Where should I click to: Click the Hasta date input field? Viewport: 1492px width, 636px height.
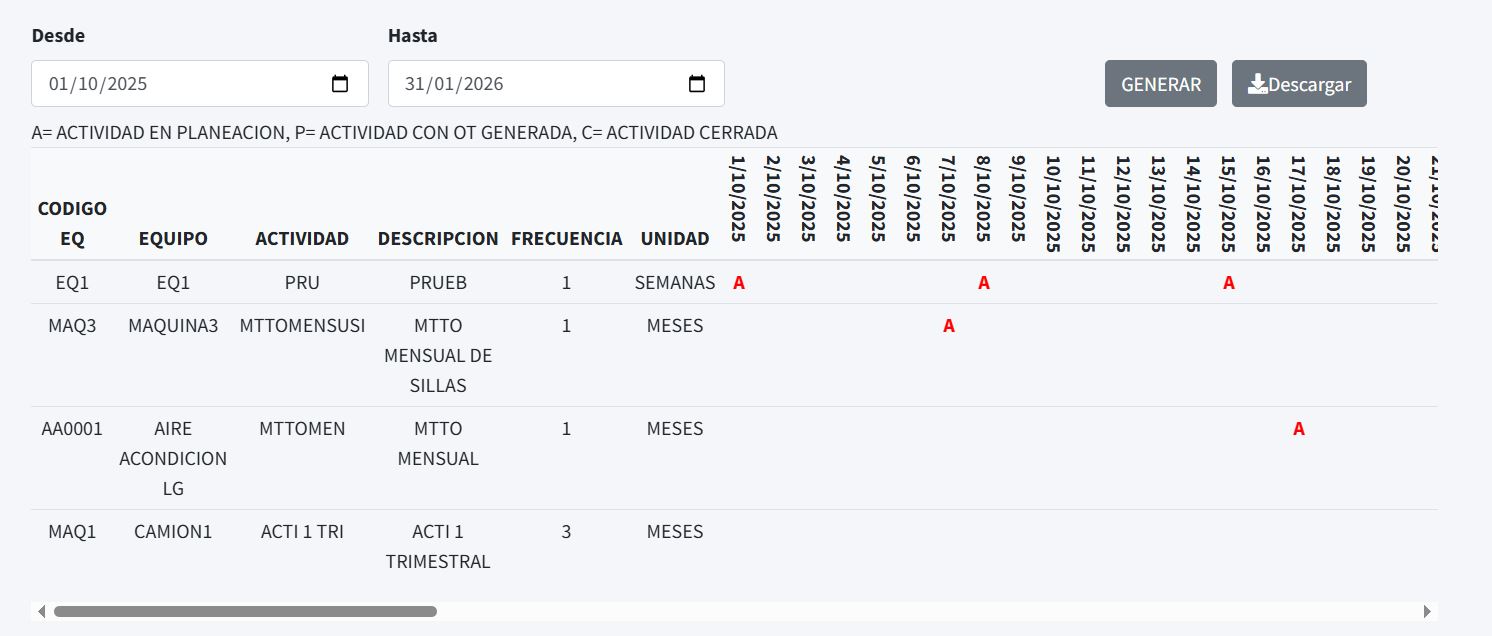click(556, 84)
